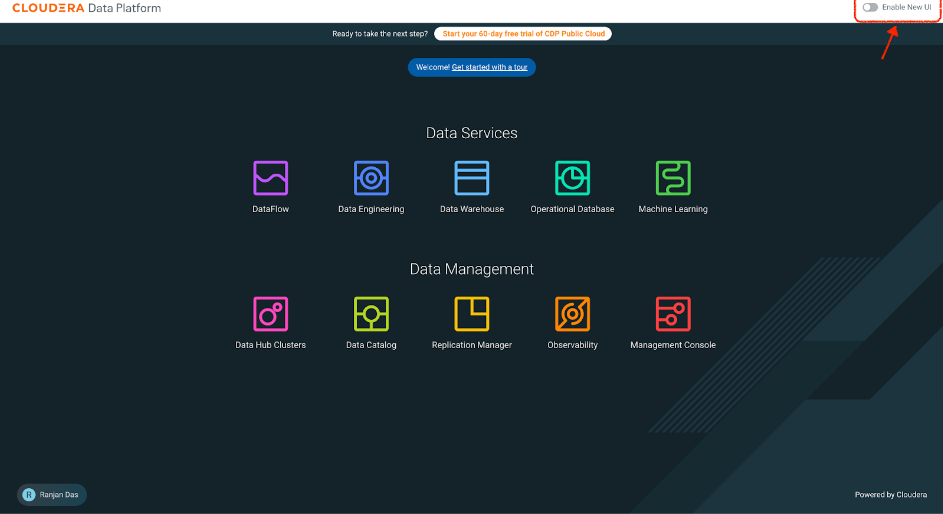Follow the Get started with a tour link
Image resolution: width=943 pixels, height=514 pixels.
point(489,67)
